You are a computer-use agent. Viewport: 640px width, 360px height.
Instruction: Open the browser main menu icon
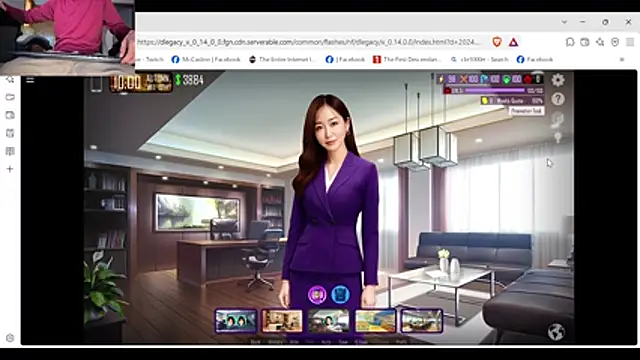[x=630, y=42]
